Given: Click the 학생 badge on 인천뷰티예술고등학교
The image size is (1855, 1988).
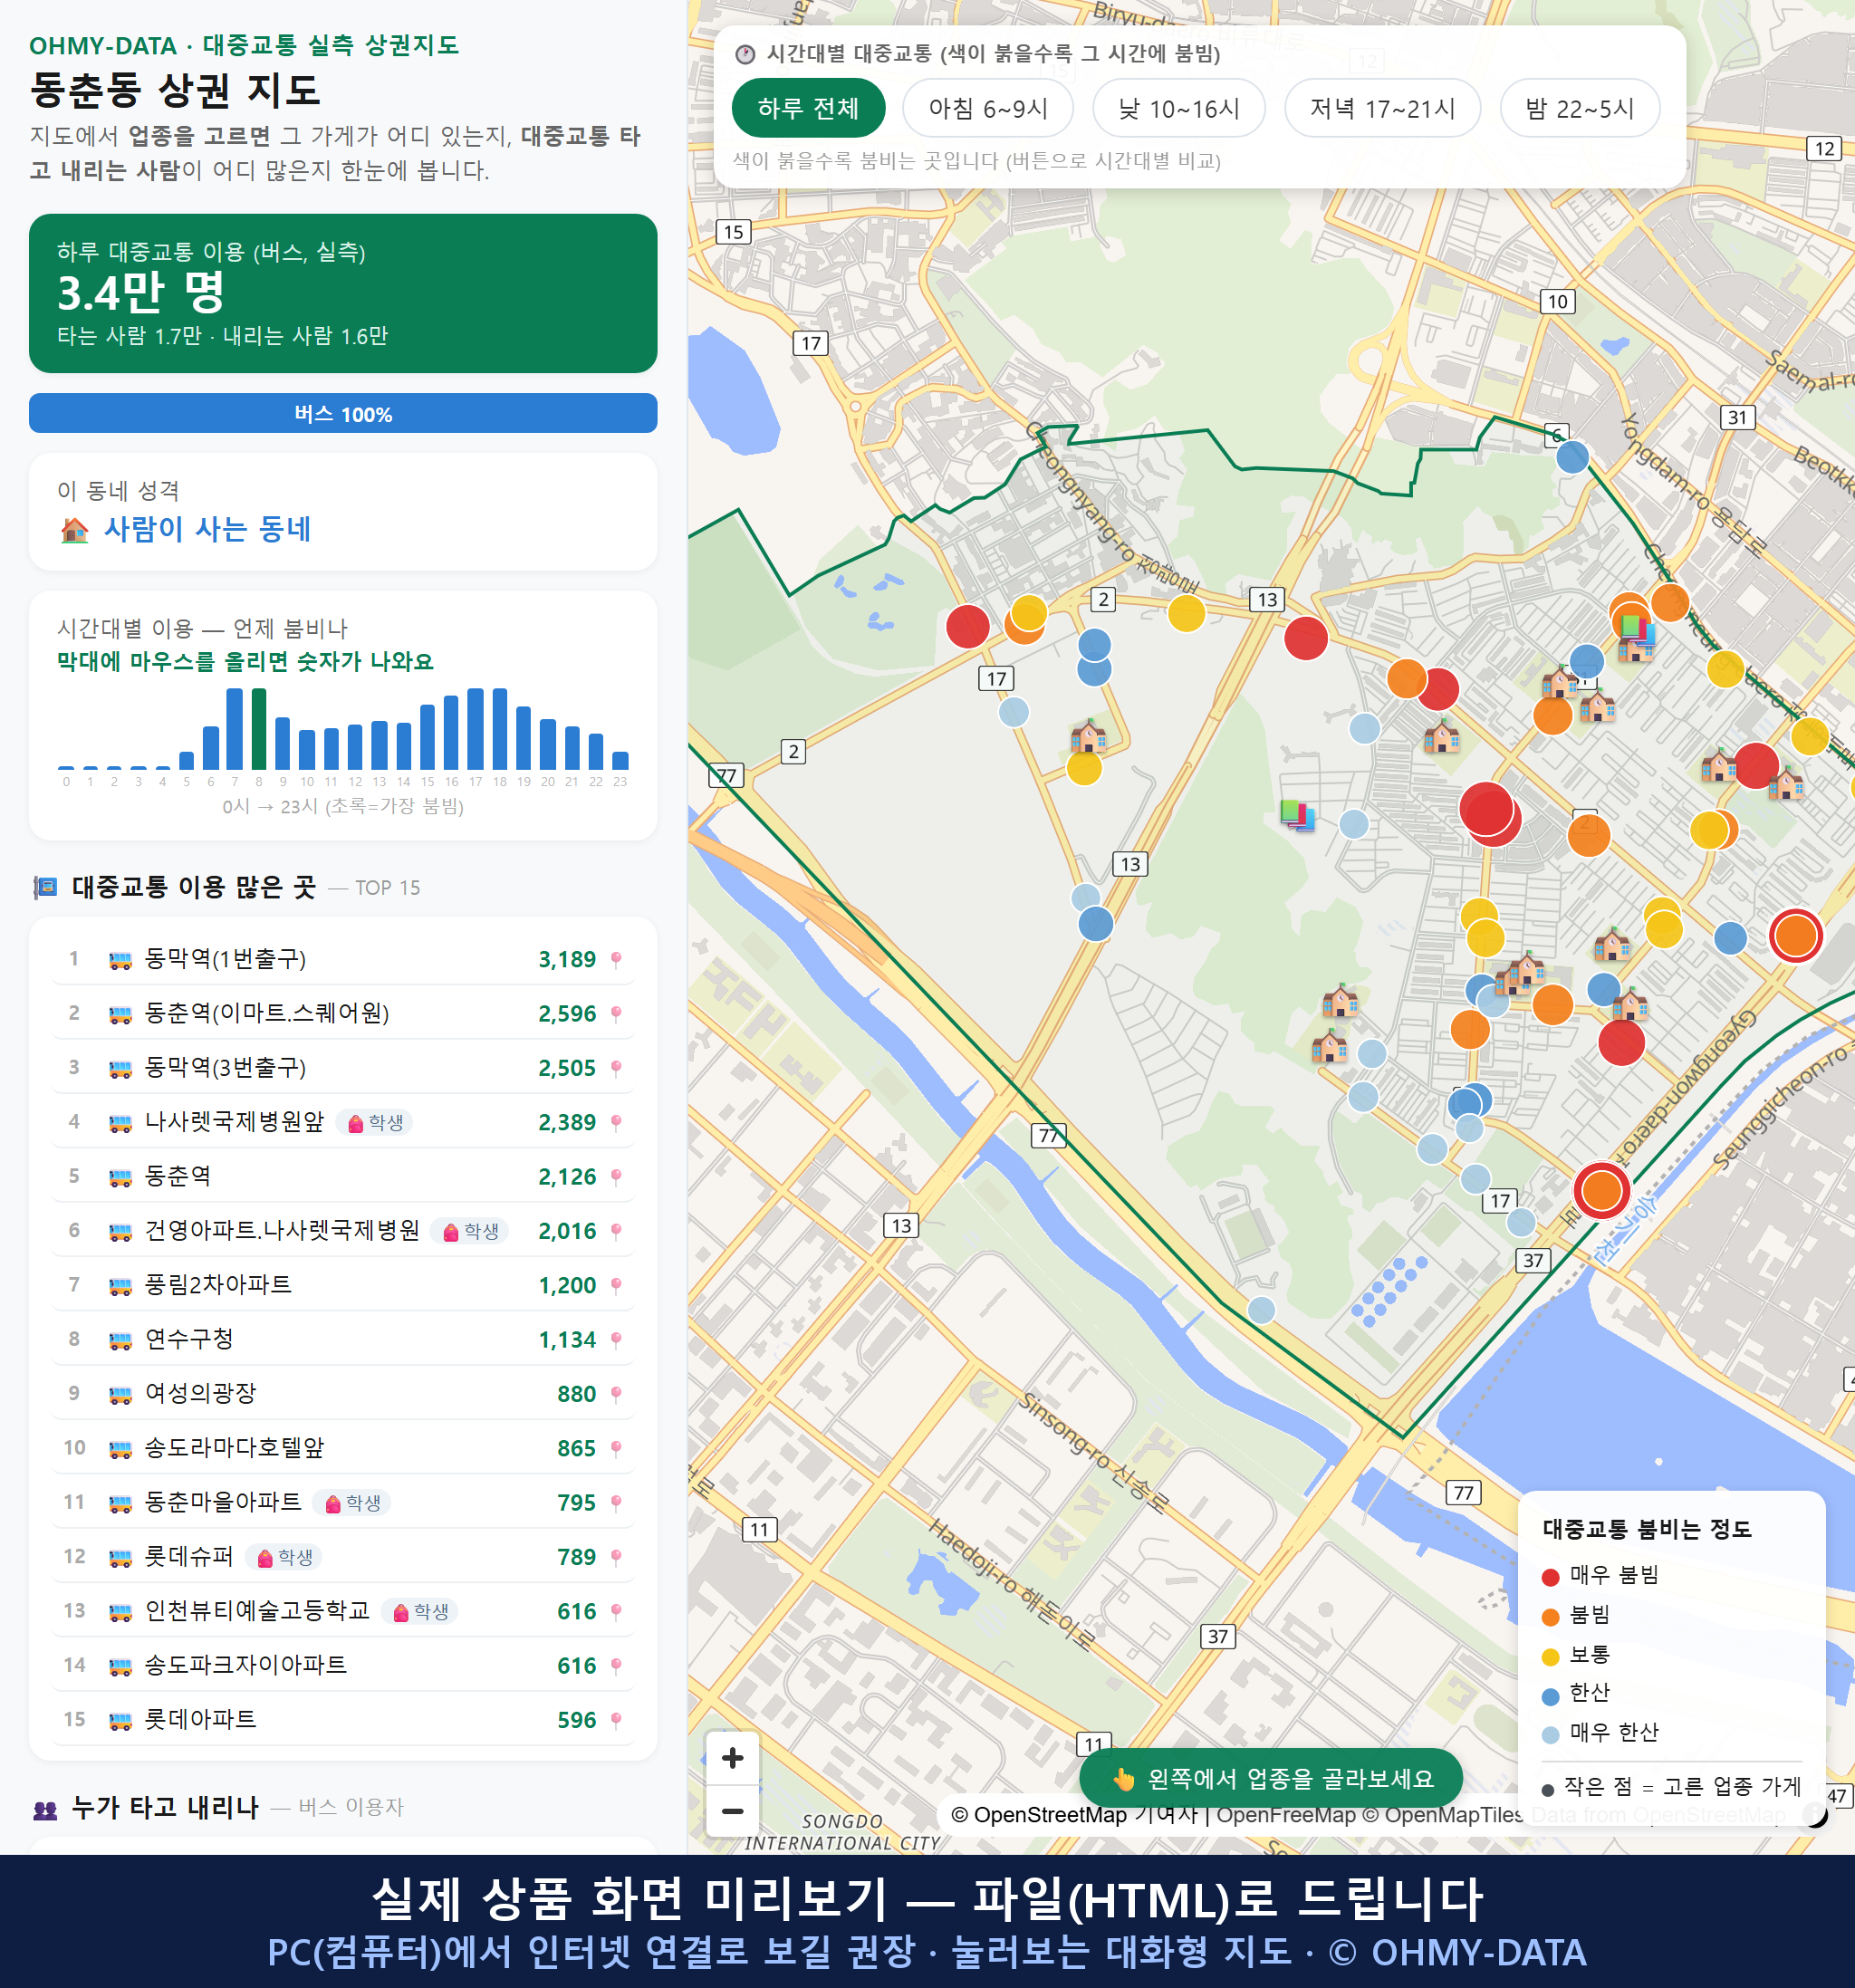Looking at the screenshot, I should (420, 1612).
